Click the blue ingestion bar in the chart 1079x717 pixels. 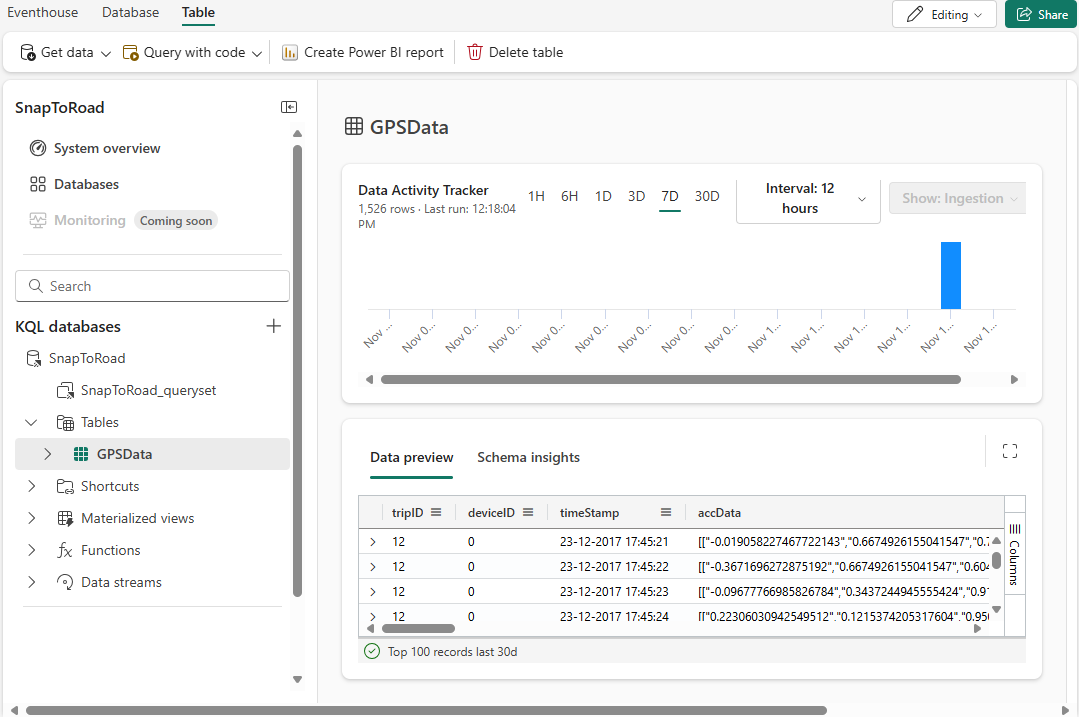(950, 275)
